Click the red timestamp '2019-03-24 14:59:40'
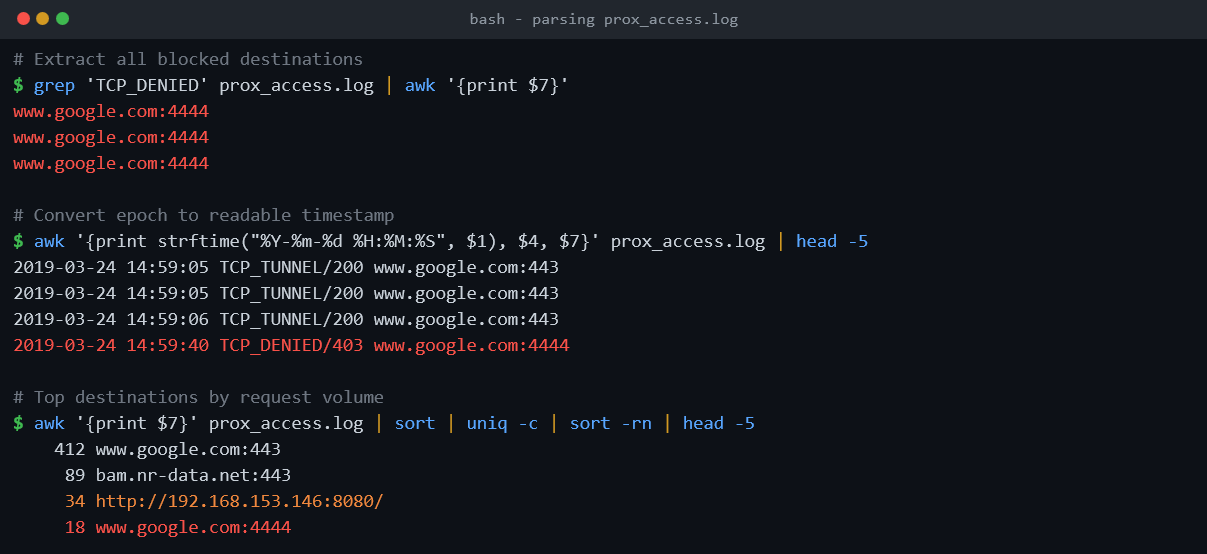The image size is (1207, 554). (x=111, y=345)
